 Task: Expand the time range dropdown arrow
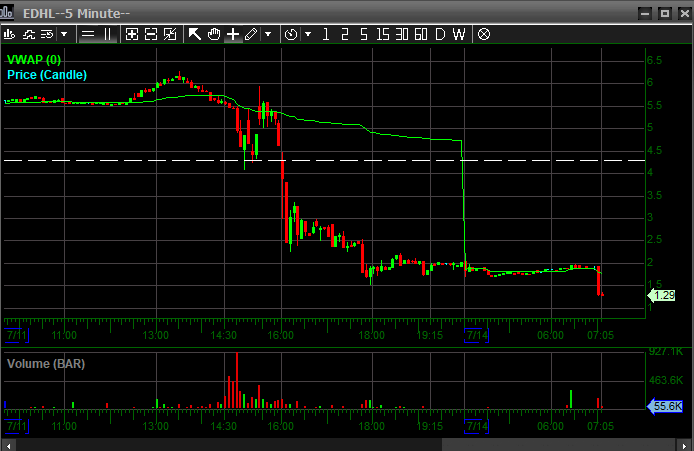click(308, 34)
